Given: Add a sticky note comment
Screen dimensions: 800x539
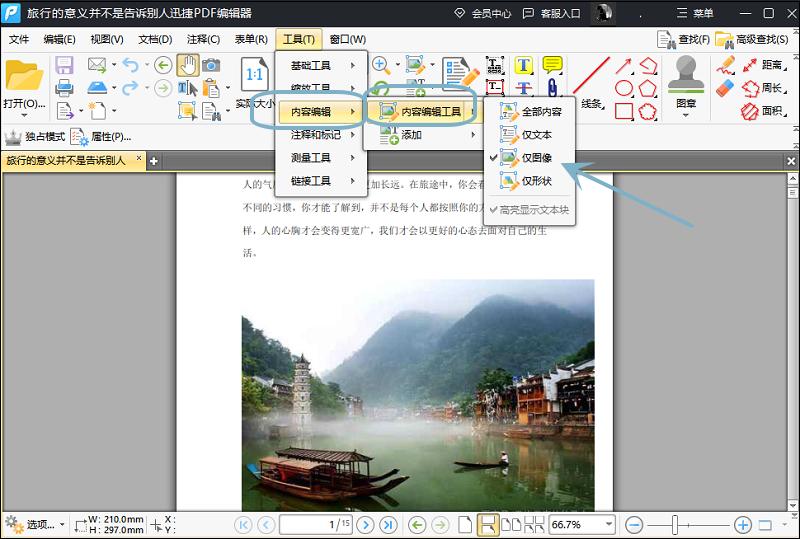Looking at the screenshot, I should pos(553,65).
